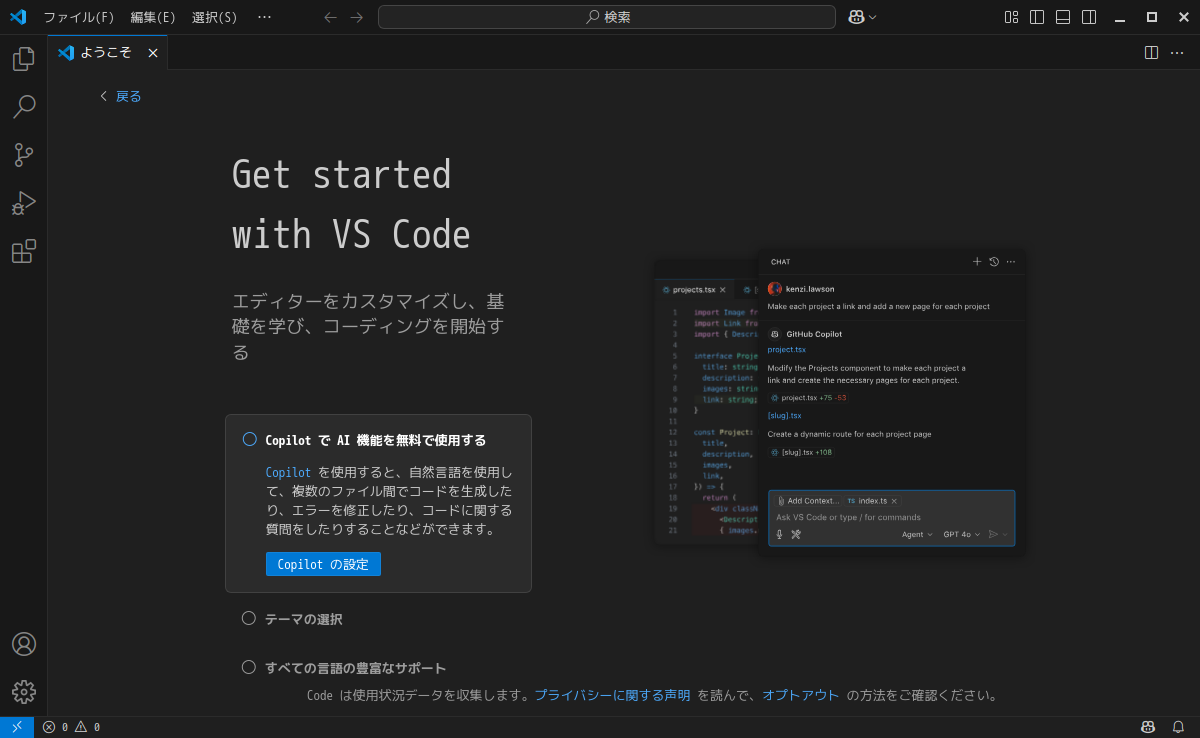
Task: Open the Copilot icon in title bar
Action: click(x=856, y=17)
